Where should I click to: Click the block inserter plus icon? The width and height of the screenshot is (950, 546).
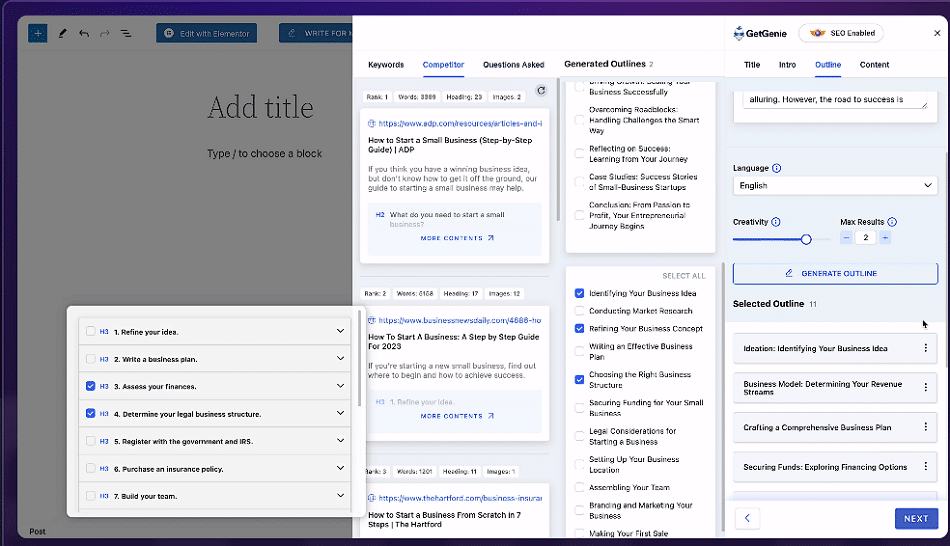tap(38, 33)
